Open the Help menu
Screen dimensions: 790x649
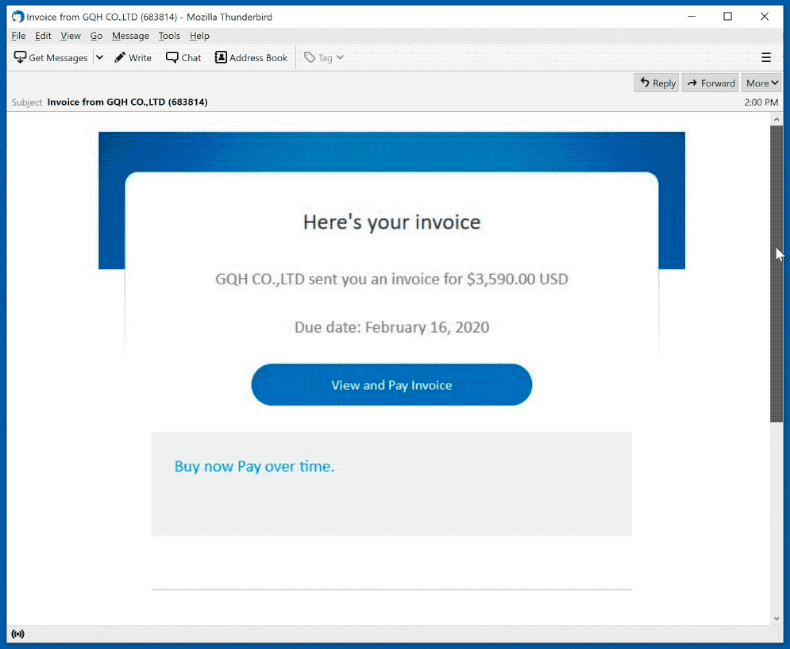[x=199, y=36]
